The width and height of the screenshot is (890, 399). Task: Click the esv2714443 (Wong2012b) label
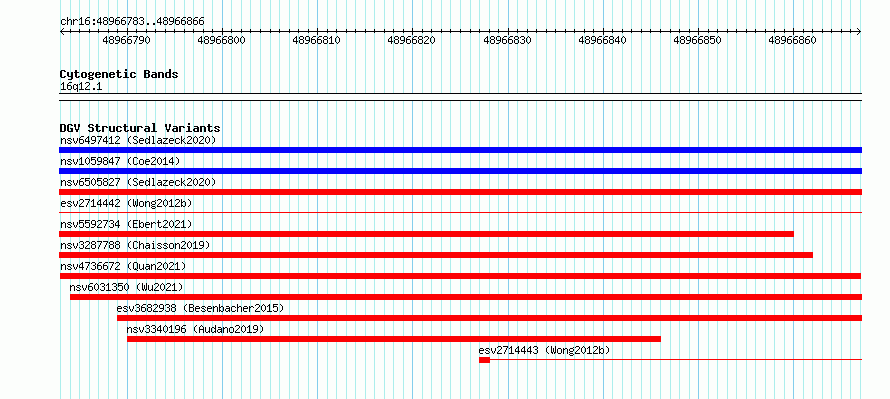(x=544, y=350)
